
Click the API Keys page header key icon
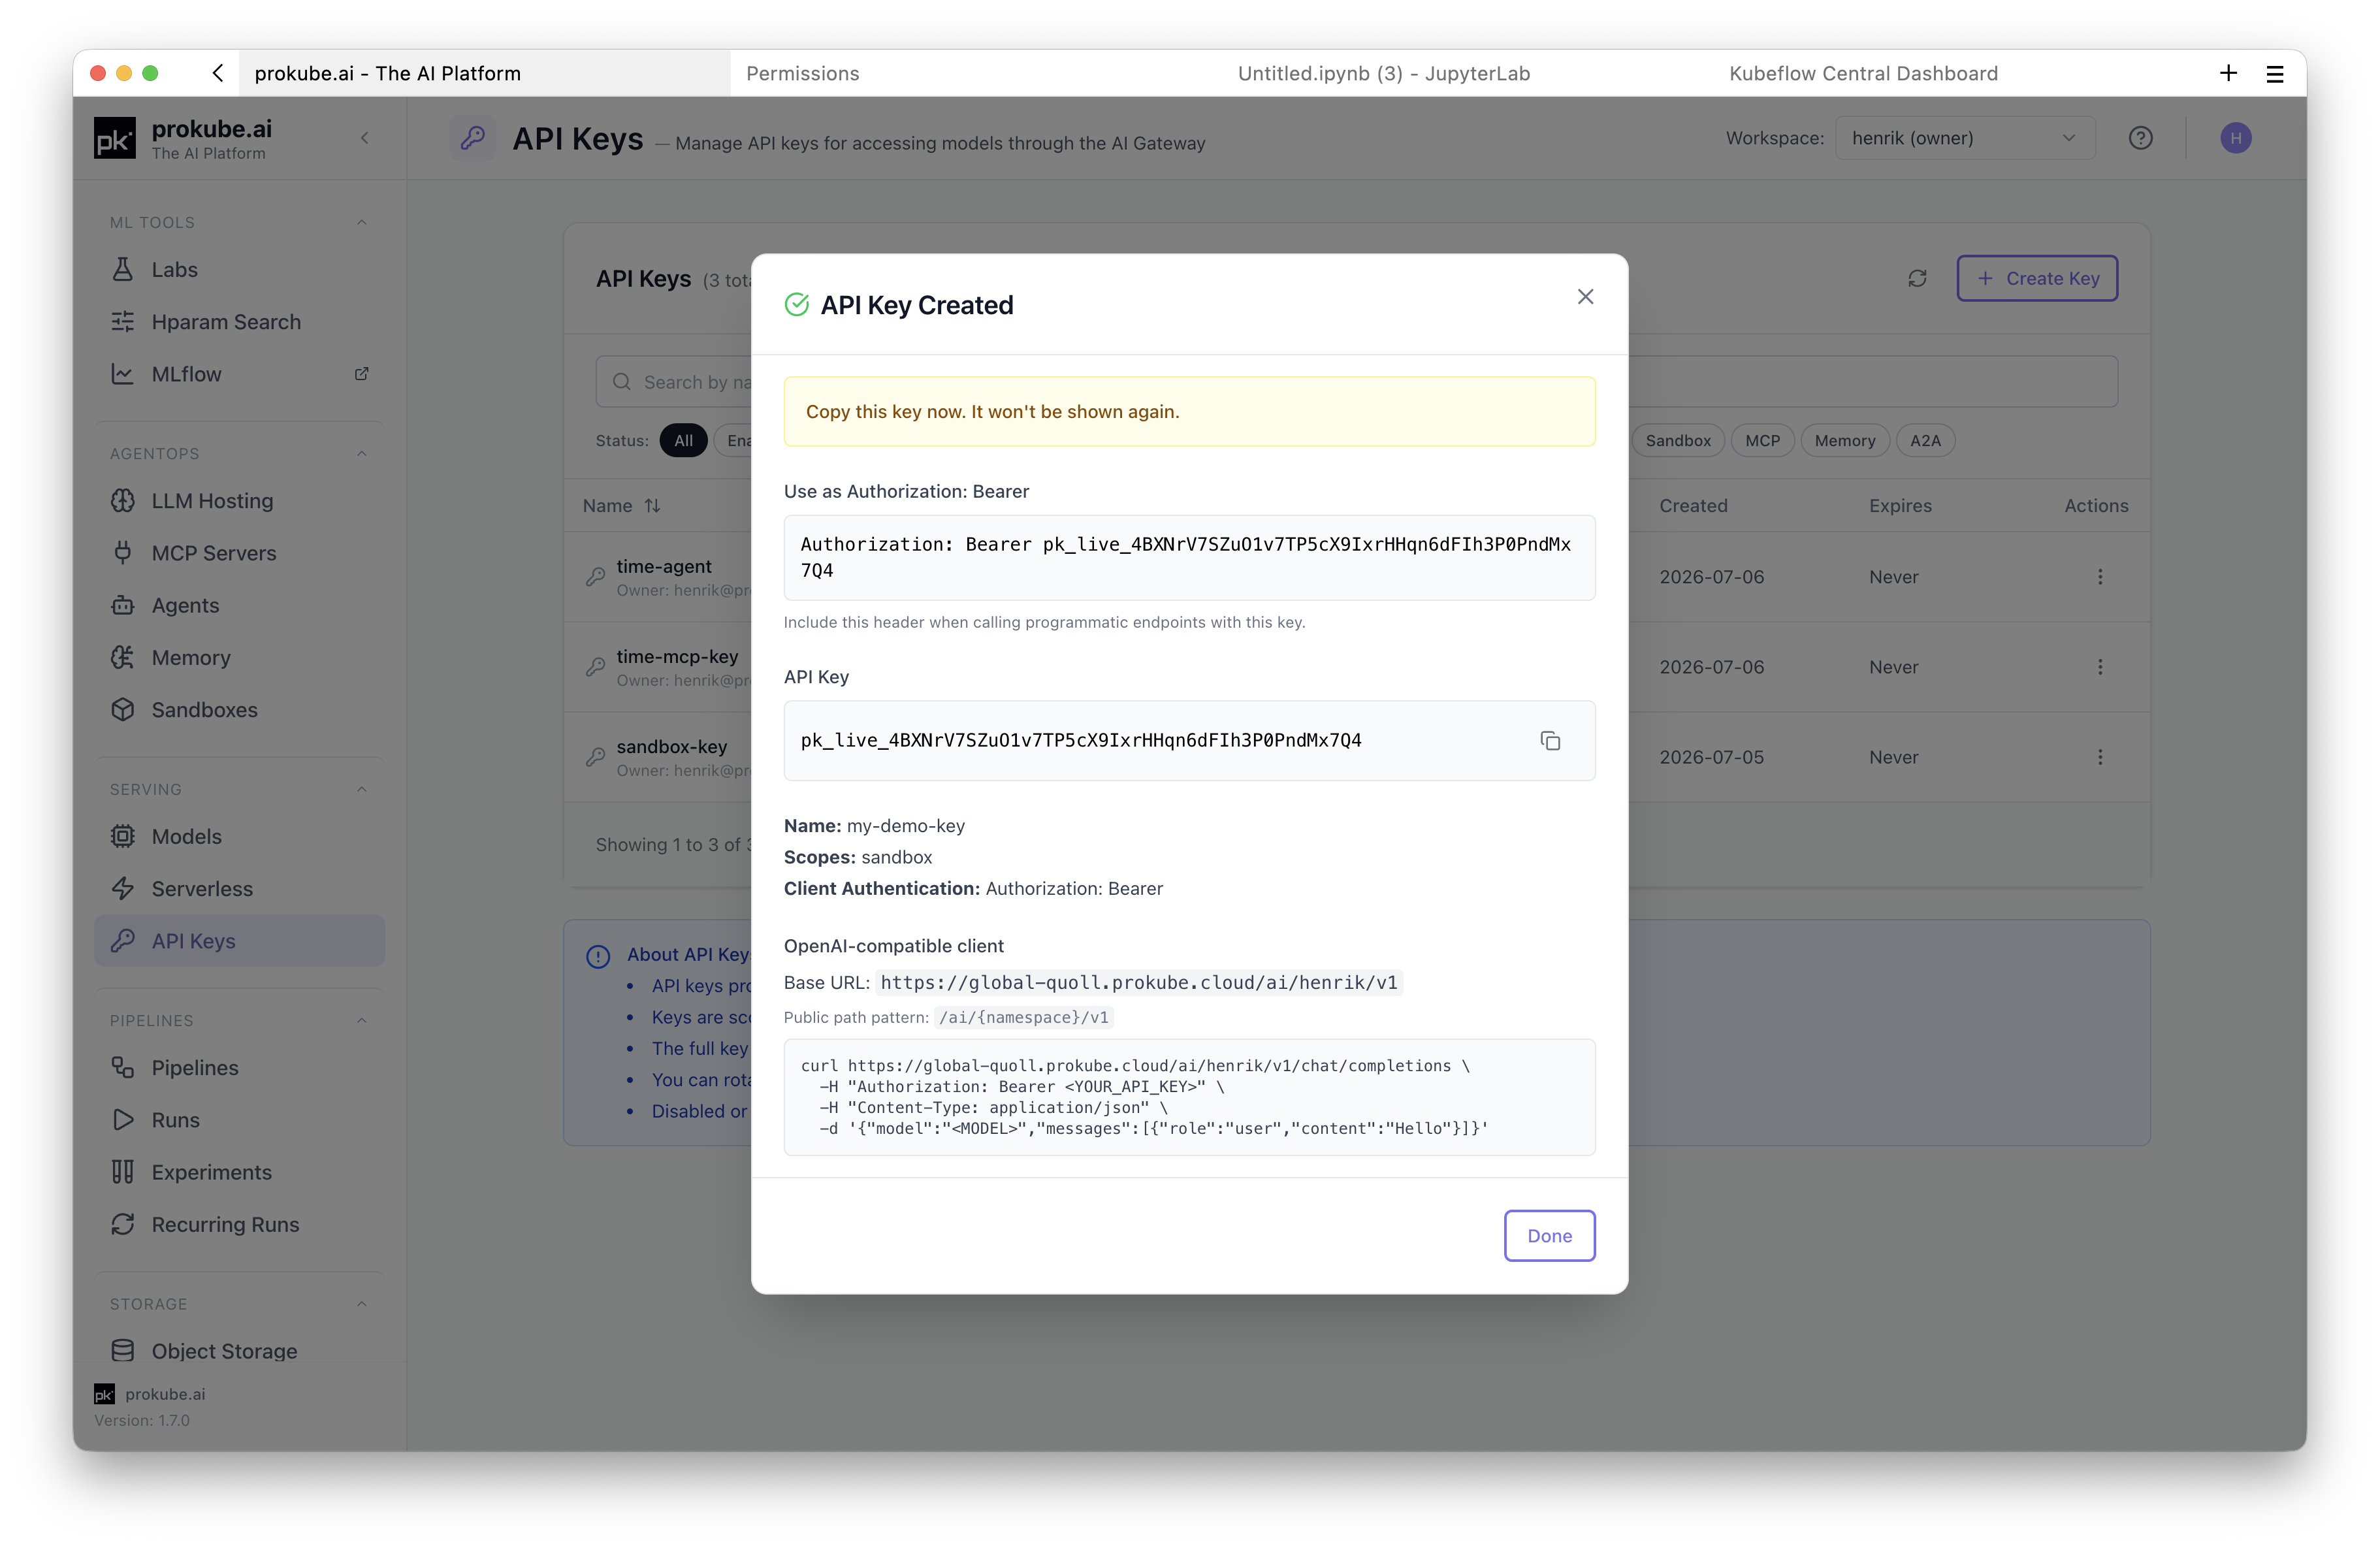473,138
